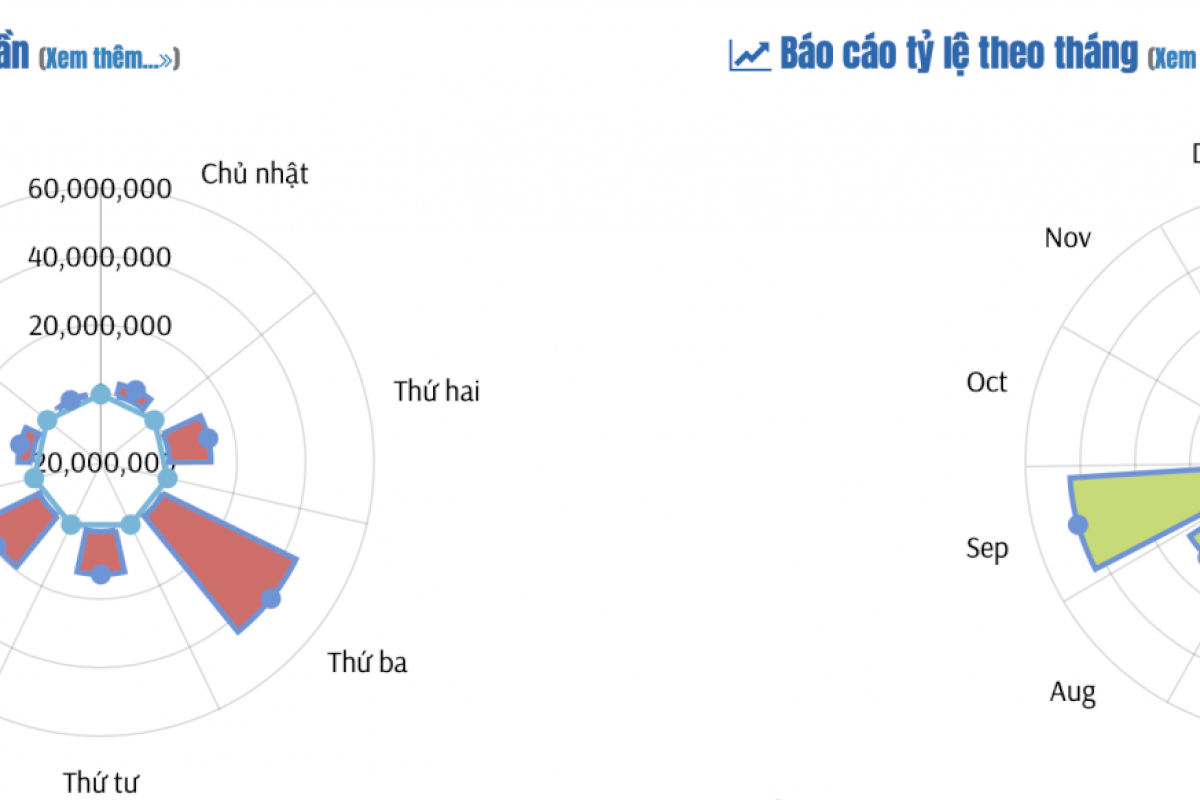The height and width of the screenshot is (800, 1200).
Task: Select the Chủ nhật axis label
Action: click(x=255, y=174)
